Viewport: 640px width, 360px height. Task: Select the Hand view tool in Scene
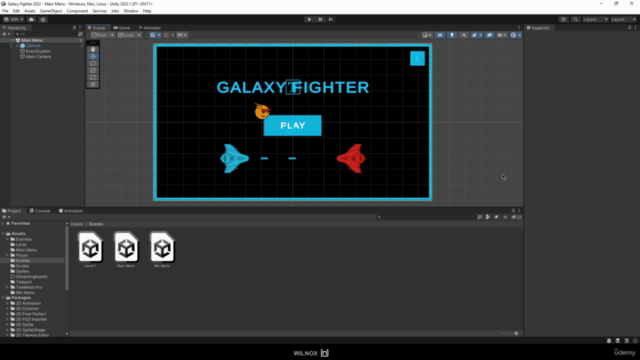[x=93, y=49]
